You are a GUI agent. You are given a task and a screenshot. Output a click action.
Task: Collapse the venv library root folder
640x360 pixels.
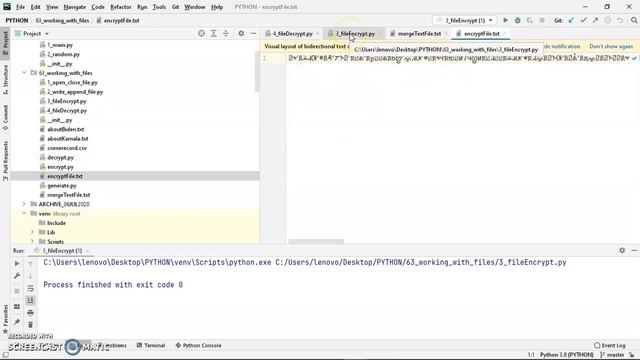click(24, 213)
